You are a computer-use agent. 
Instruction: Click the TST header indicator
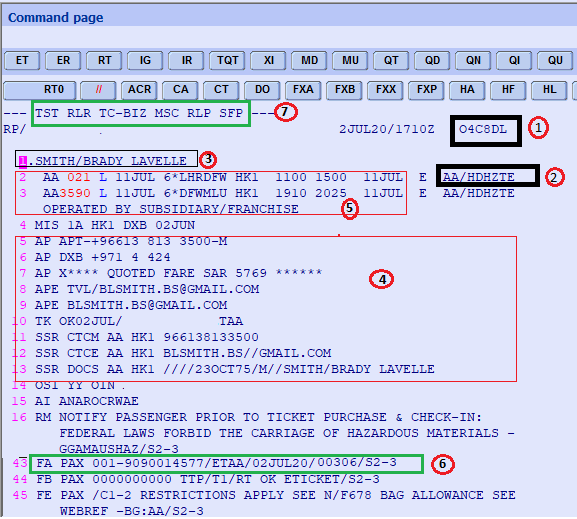[x=47, y=113]
